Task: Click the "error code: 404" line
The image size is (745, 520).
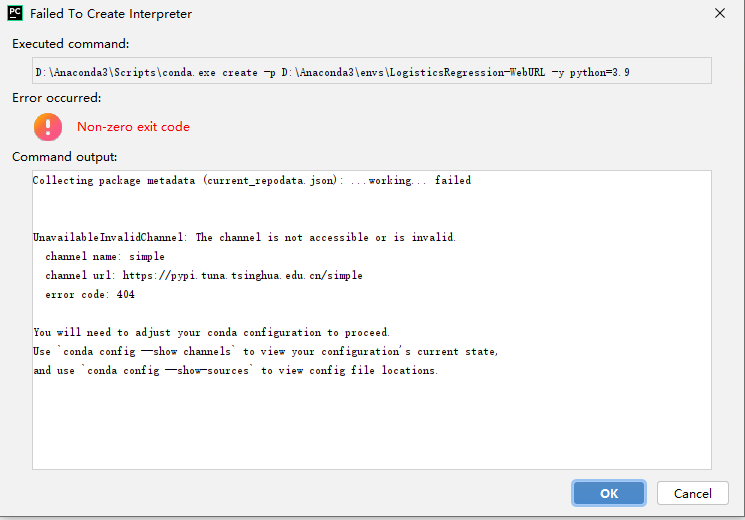Action: (90, 295)
